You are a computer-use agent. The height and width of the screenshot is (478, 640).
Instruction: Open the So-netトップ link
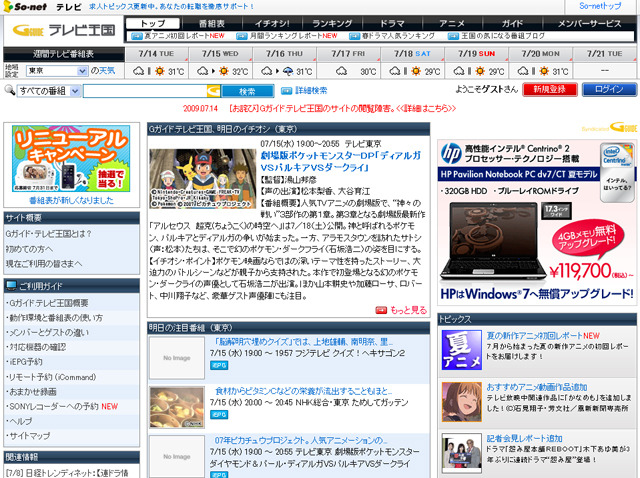pyautogui.click(x=600, y=6)
